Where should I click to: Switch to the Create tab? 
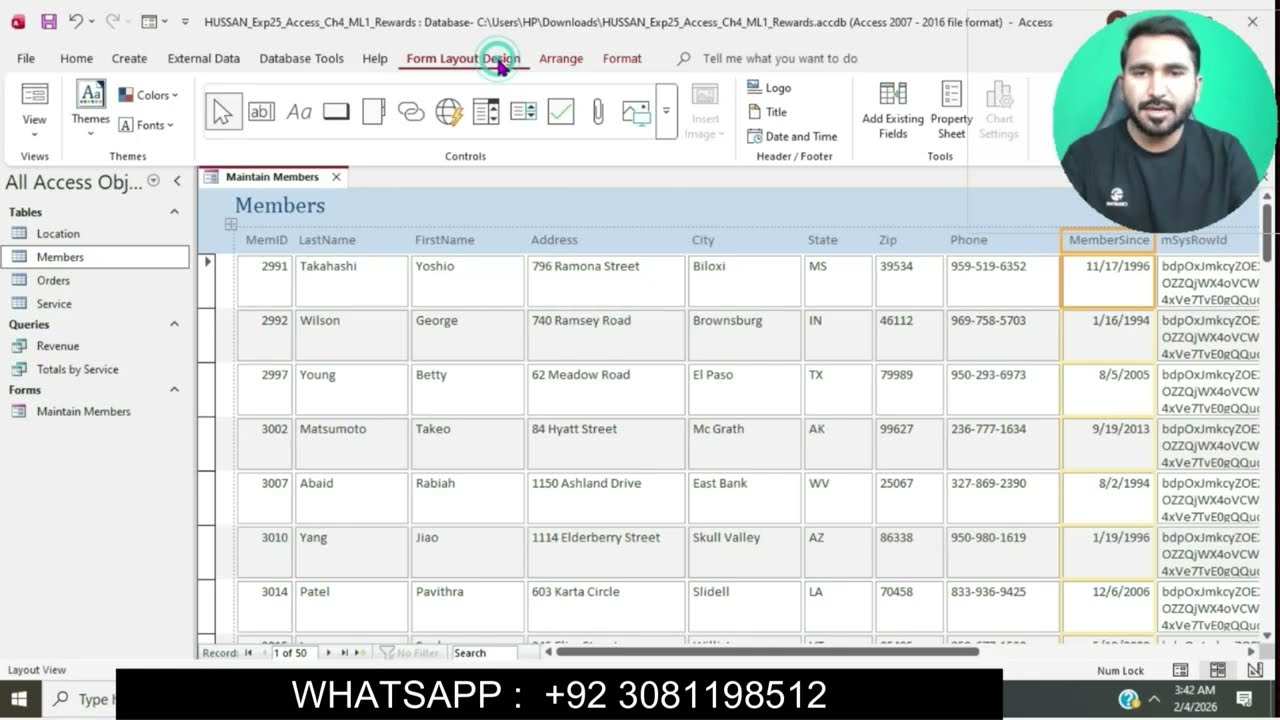[x=129, y=58]
